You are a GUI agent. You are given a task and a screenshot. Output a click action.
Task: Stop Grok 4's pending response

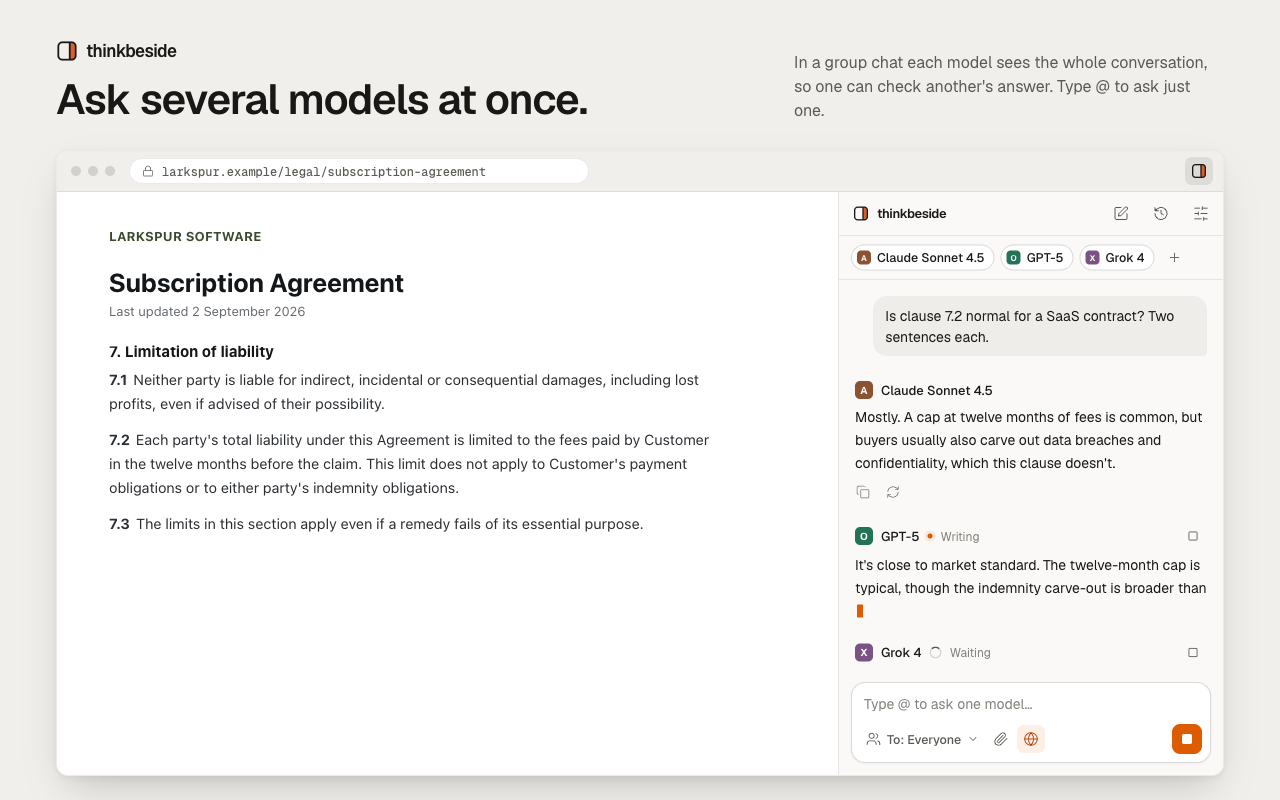click(x=1193, y=652)
